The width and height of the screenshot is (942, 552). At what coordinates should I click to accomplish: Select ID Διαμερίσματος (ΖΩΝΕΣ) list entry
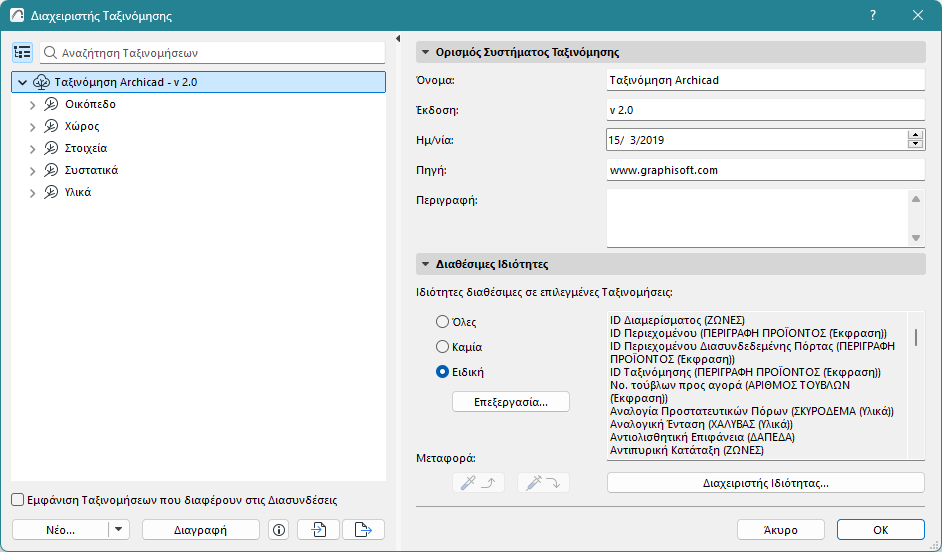pyautogui.click(x=677, y=320)
